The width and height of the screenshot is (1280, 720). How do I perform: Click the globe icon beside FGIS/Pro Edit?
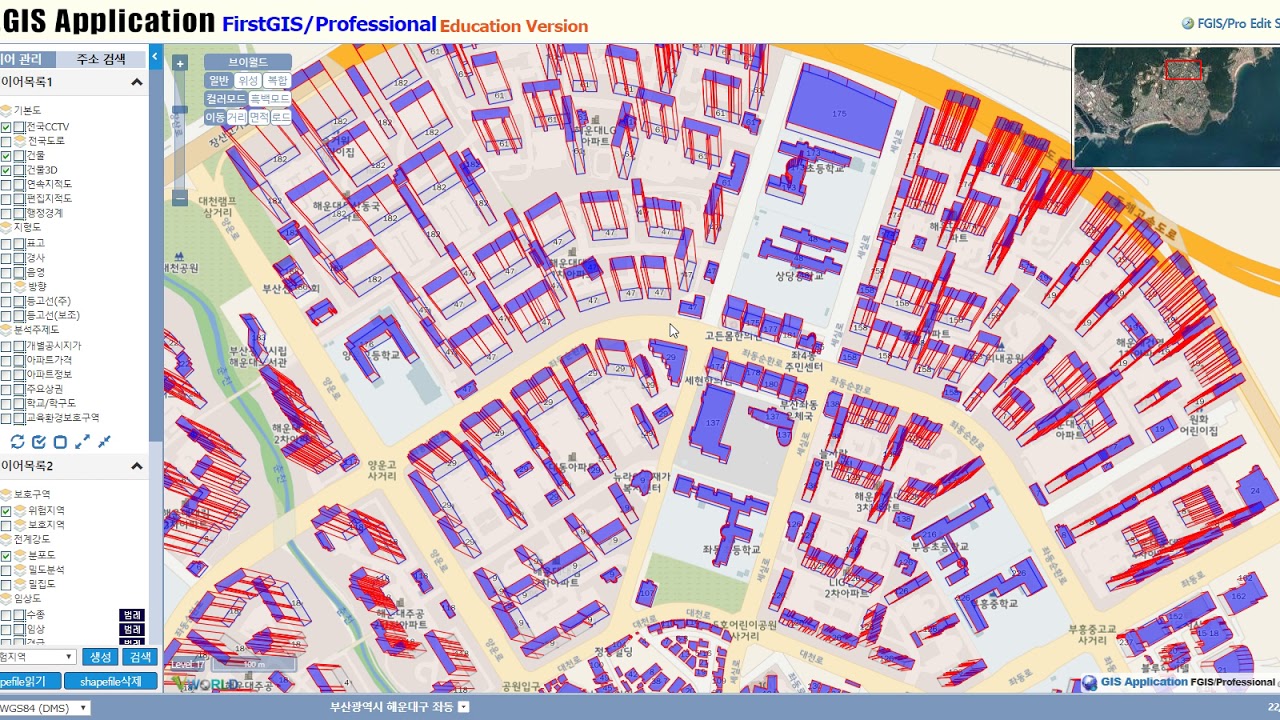coord(1188,23)
